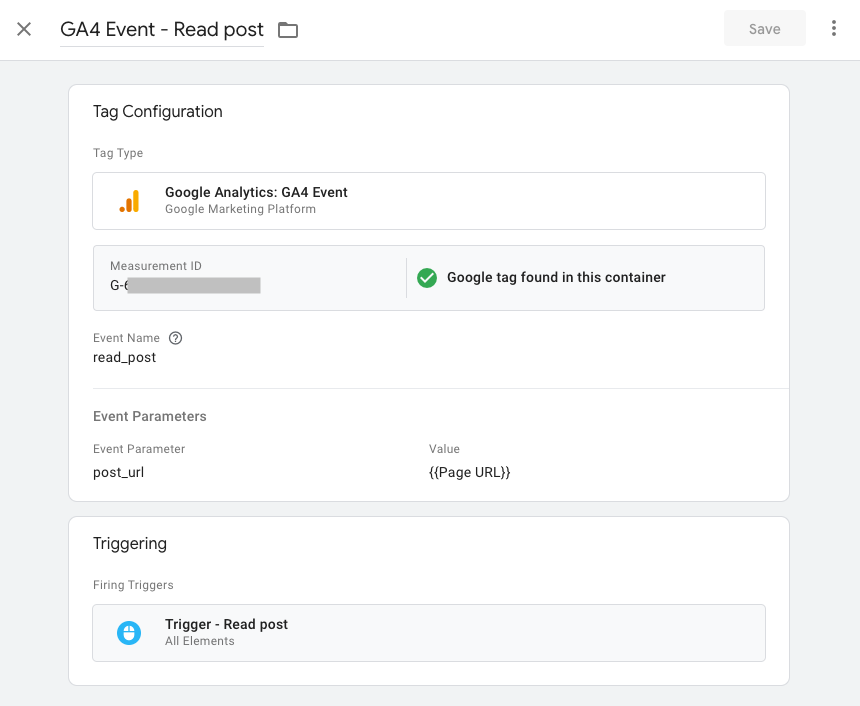Click the Measurement ID value field
This screenshot has height=706, width=860.
click(x=185, y=285)
